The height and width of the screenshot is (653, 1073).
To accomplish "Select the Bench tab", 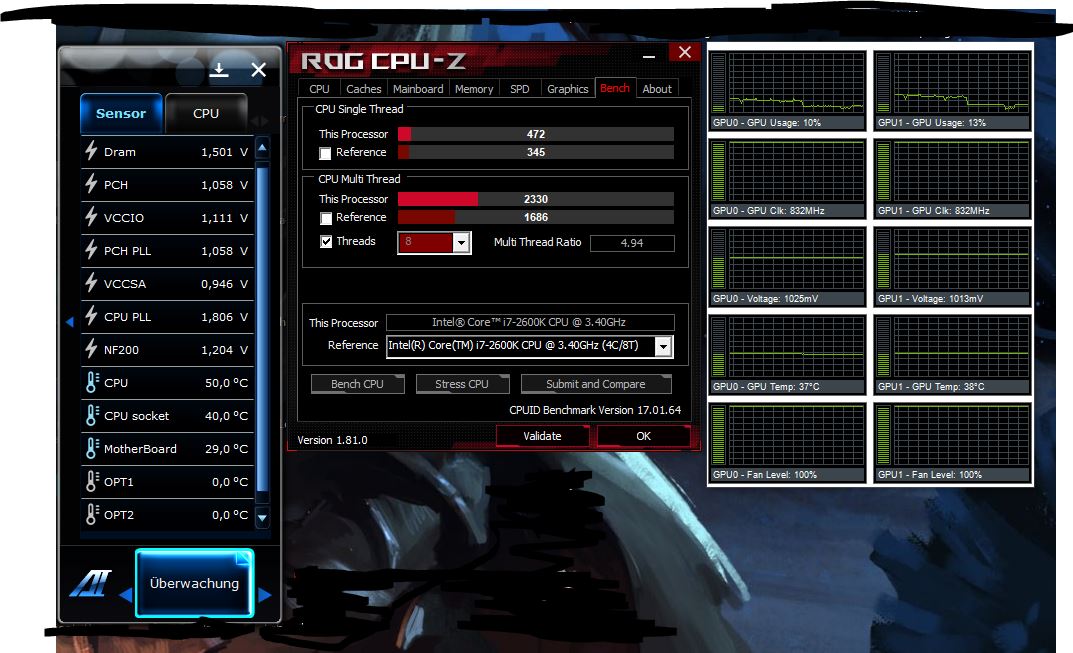I will point(615,88).
